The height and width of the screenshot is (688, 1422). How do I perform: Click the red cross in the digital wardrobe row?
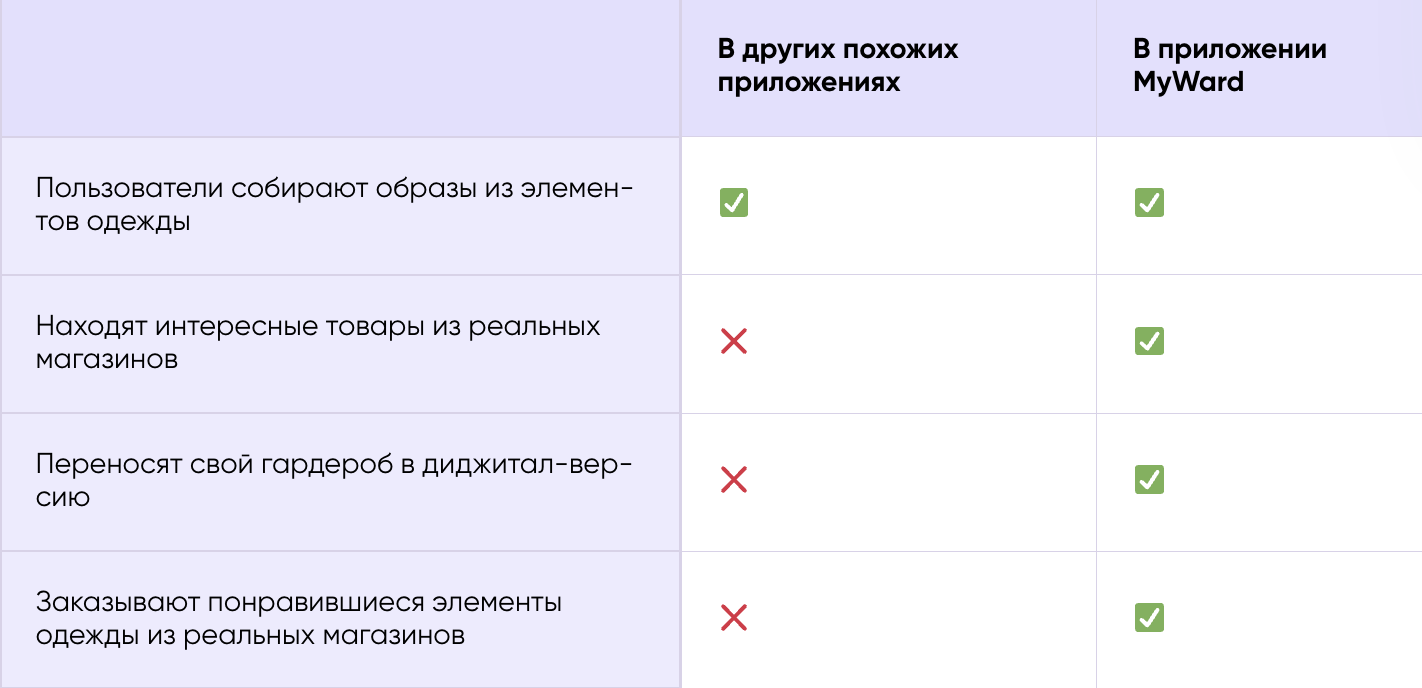(733, 479)
